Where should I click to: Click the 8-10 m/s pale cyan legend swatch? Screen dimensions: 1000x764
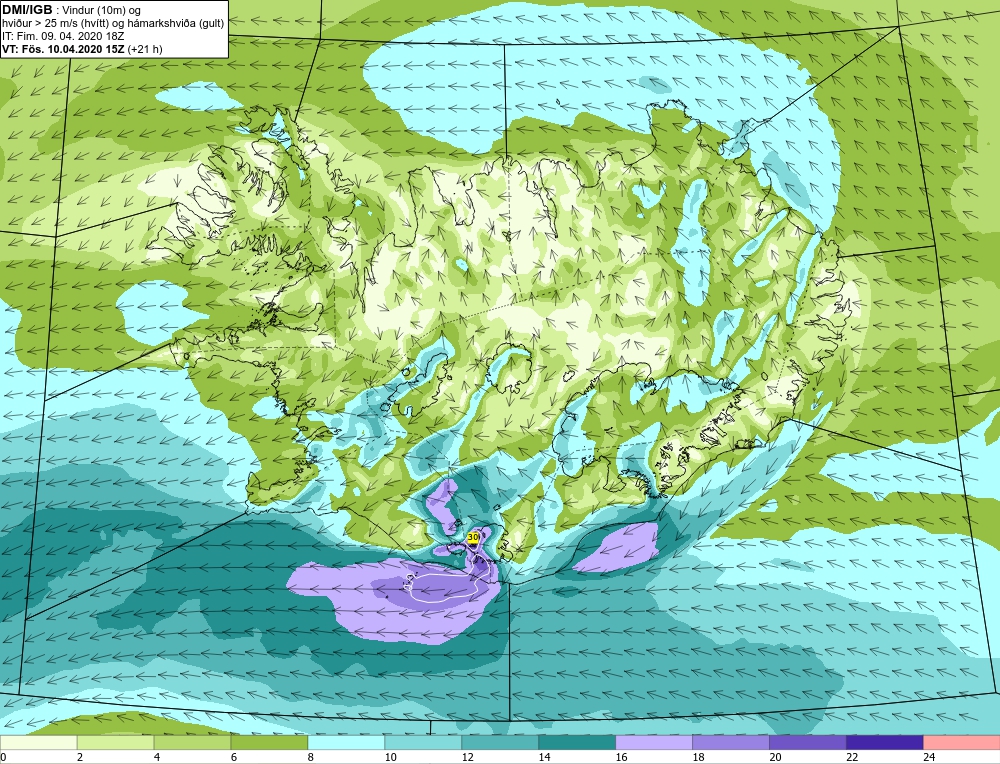(x=346, y=743)
